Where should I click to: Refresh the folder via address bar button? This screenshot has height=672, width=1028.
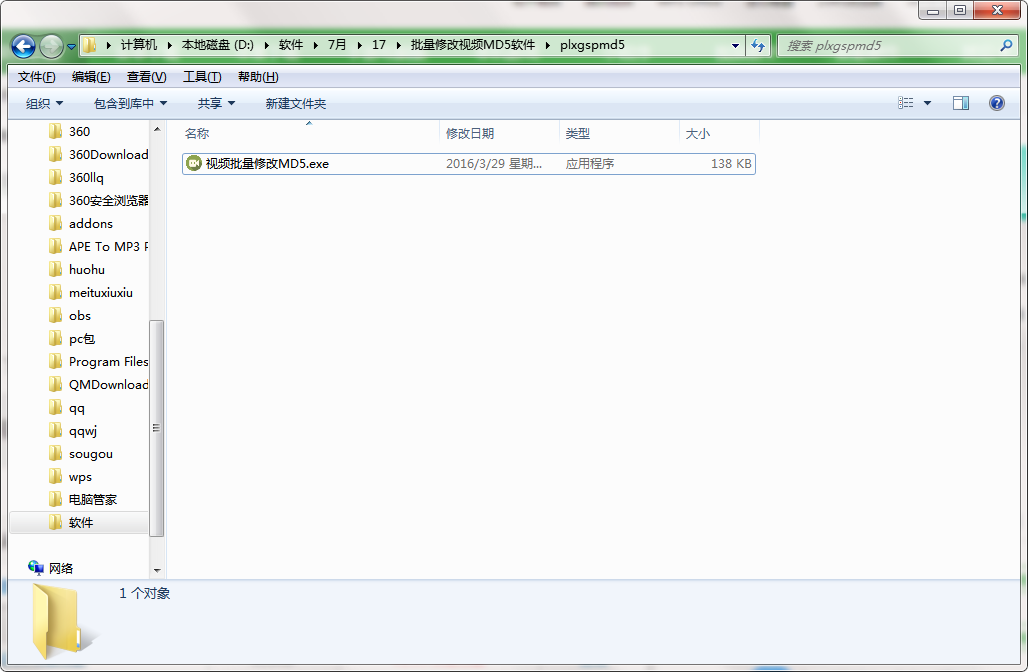click(758, 45)
